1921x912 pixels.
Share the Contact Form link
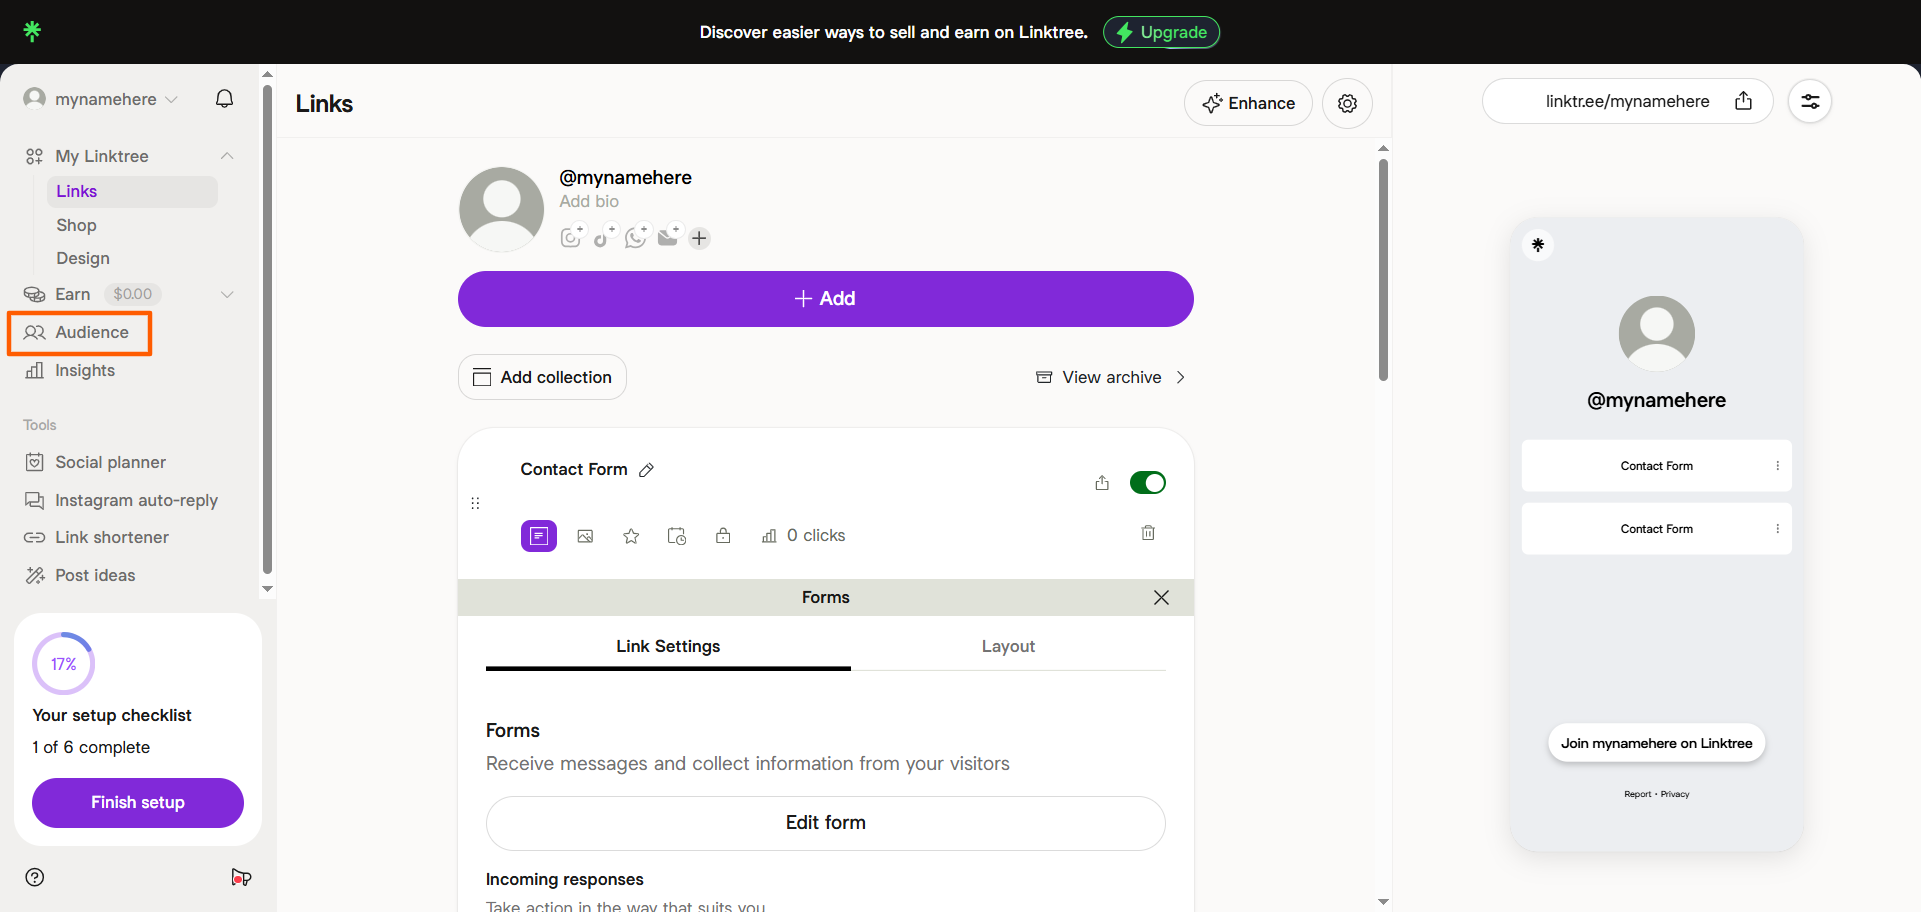pos(1102,483)
